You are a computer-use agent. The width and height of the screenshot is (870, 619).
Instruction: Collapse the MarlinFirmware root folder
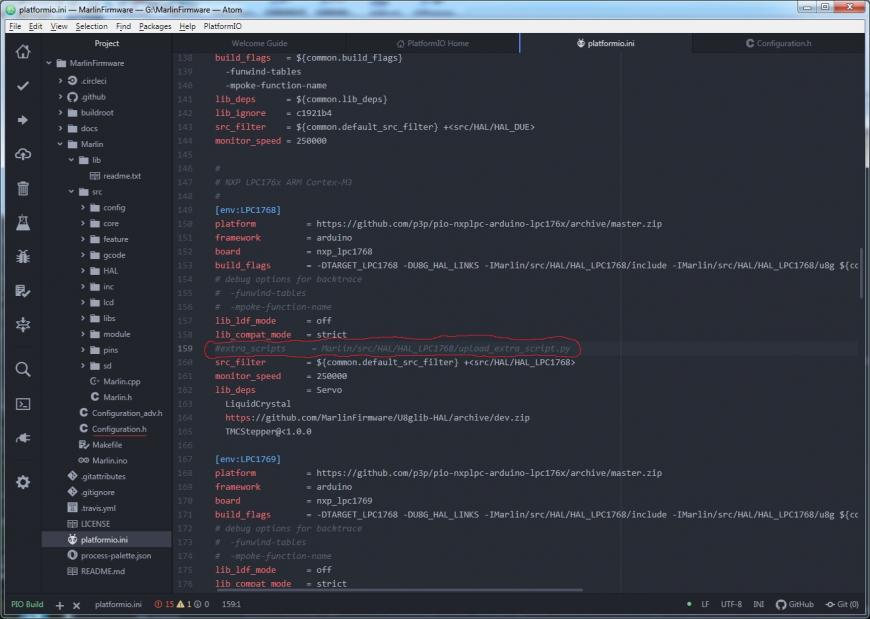point(49,63)
